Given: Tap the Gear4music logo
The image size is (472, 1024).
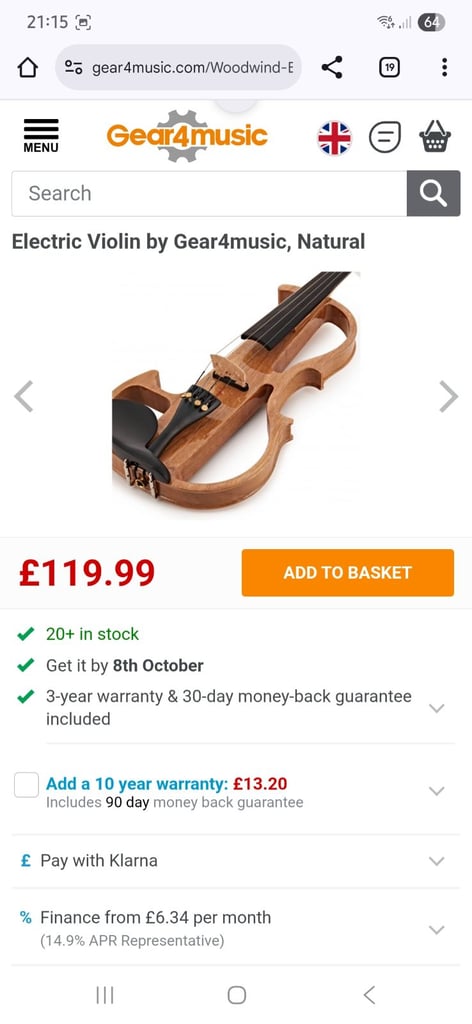Looking at the screenshot, I should tap(187, 136).
